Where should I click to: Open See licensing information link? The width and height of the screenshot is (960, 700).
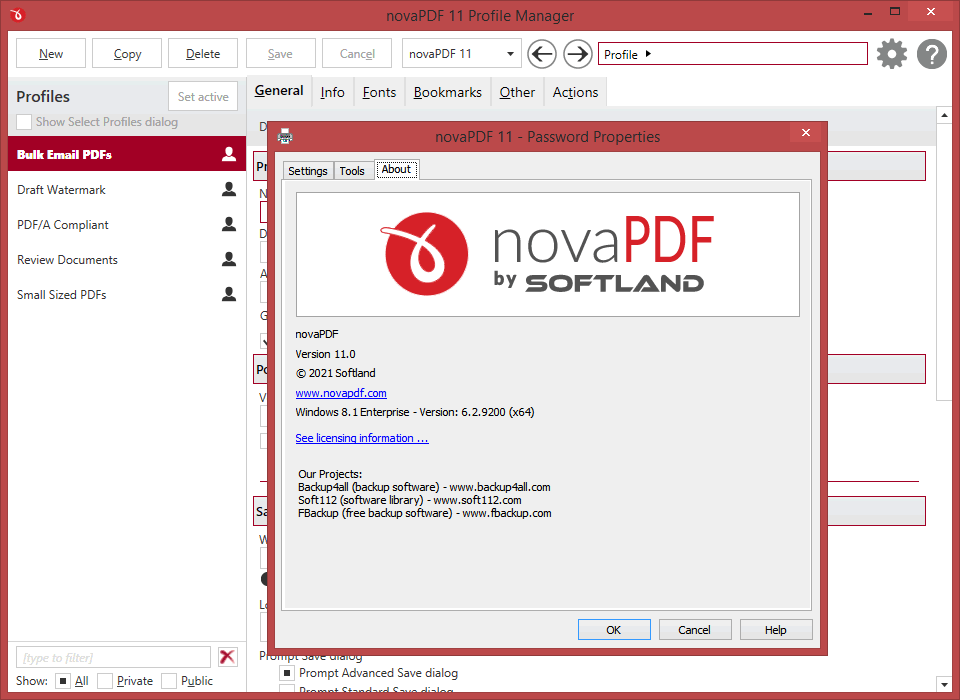(x=362, y=438)
